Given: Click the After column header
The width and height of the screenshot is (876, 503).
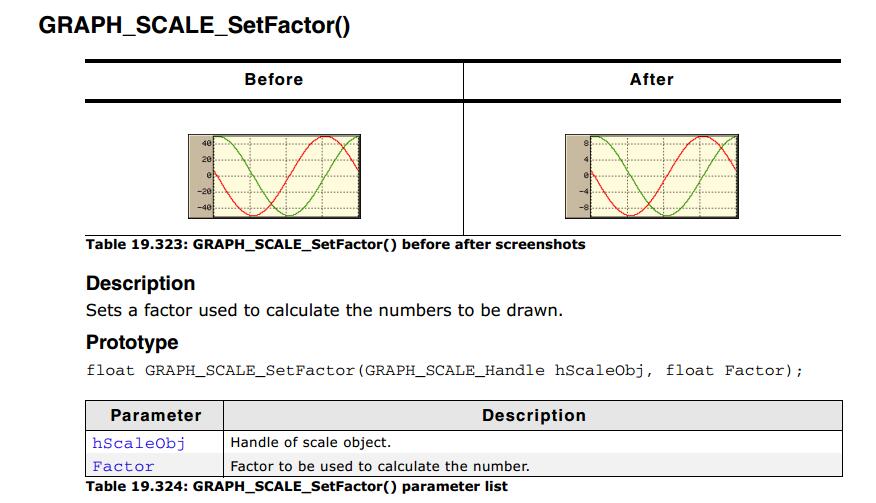Looking at the screenshot, I should coord(652,79).
